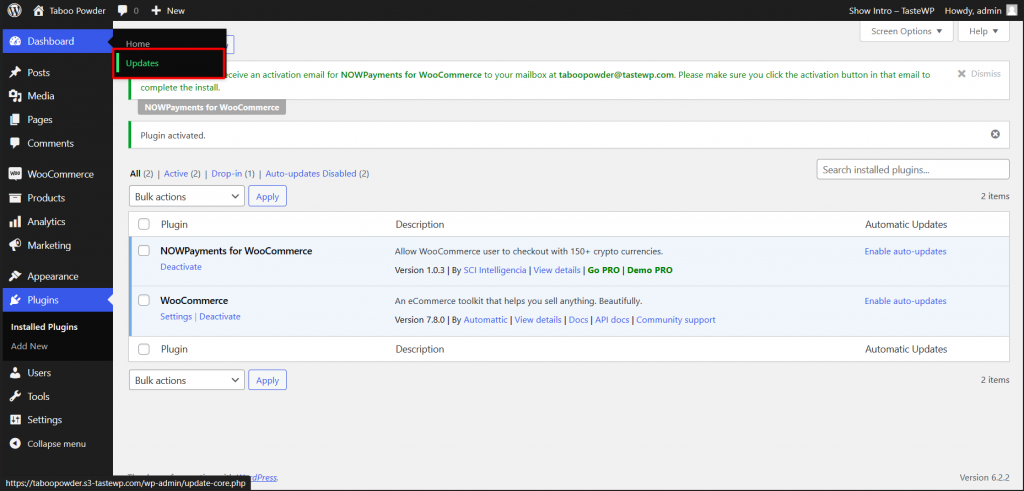1024x491 pixels.
Task: Click the comments bubble icon in admin bar
Action: coord(122,10)
